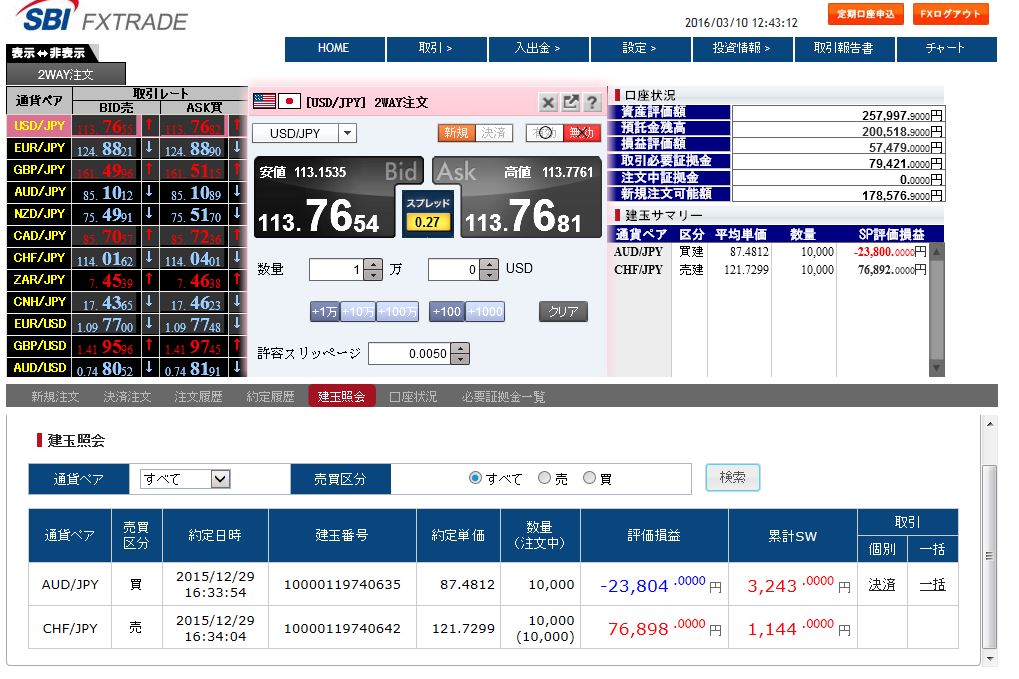This screenshot has height=679, width=1019.
Task: Go to HOME in navigation bar
Action: click(334, 49)
